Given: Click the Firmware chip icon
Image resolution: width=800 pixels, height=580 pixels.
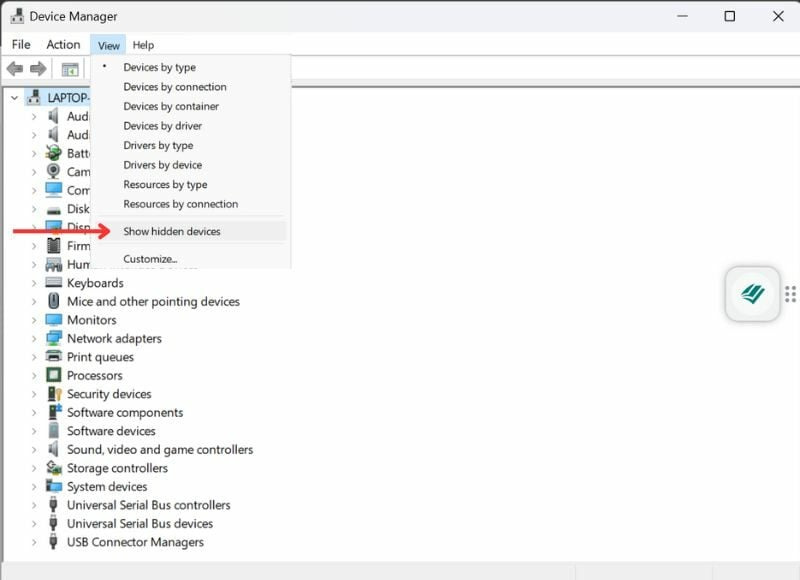Looking at the screenshot, I should tap(53, 245).
